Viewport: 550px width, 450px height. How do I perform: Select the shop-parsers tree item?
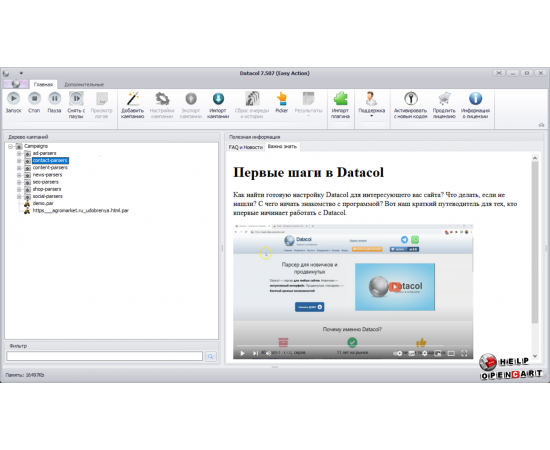click(x=47, y=189)
